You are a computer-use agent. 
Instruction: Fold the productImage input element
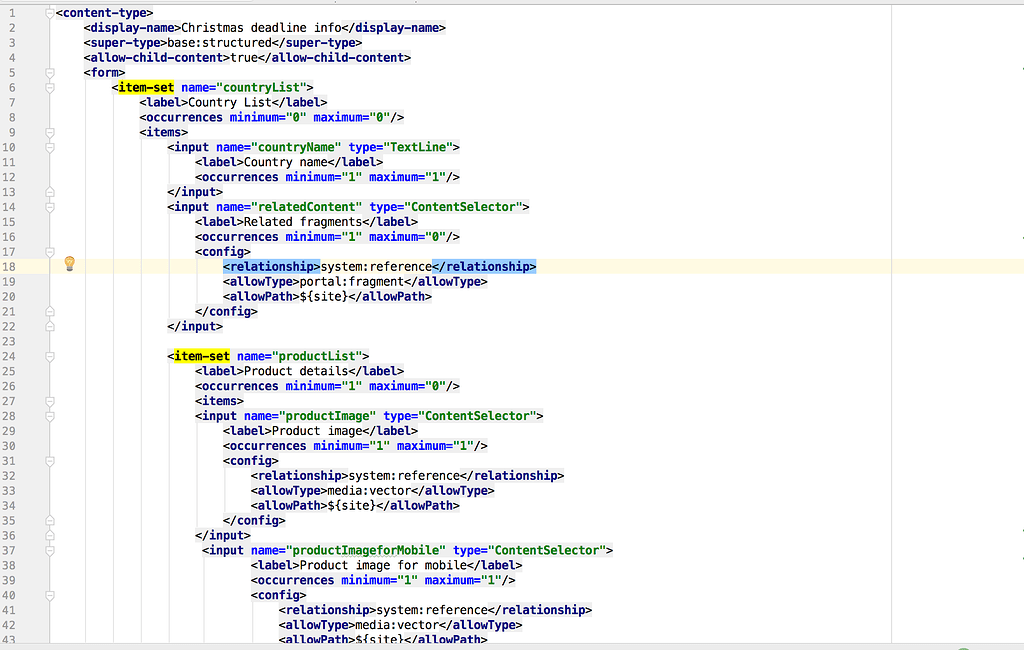click(48, 416)
